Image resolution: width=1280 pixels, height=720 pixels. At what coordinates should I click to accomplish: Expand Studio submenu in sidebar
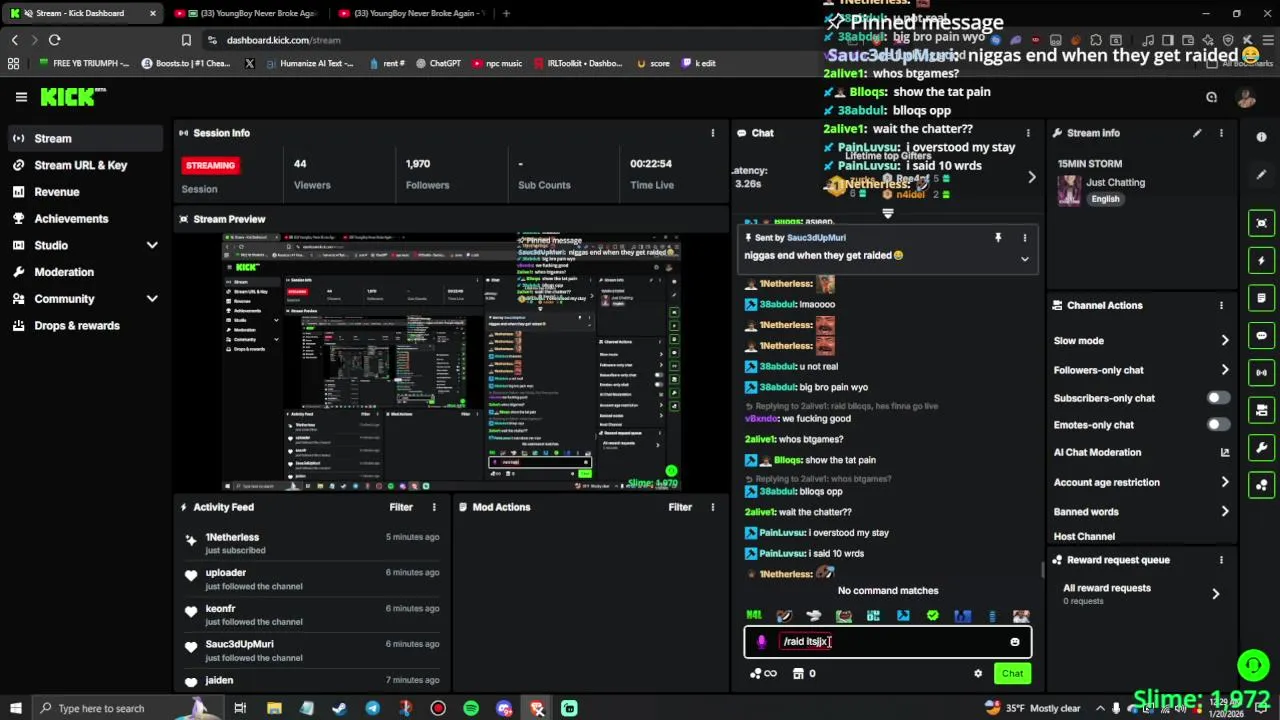tap(152, 245)
